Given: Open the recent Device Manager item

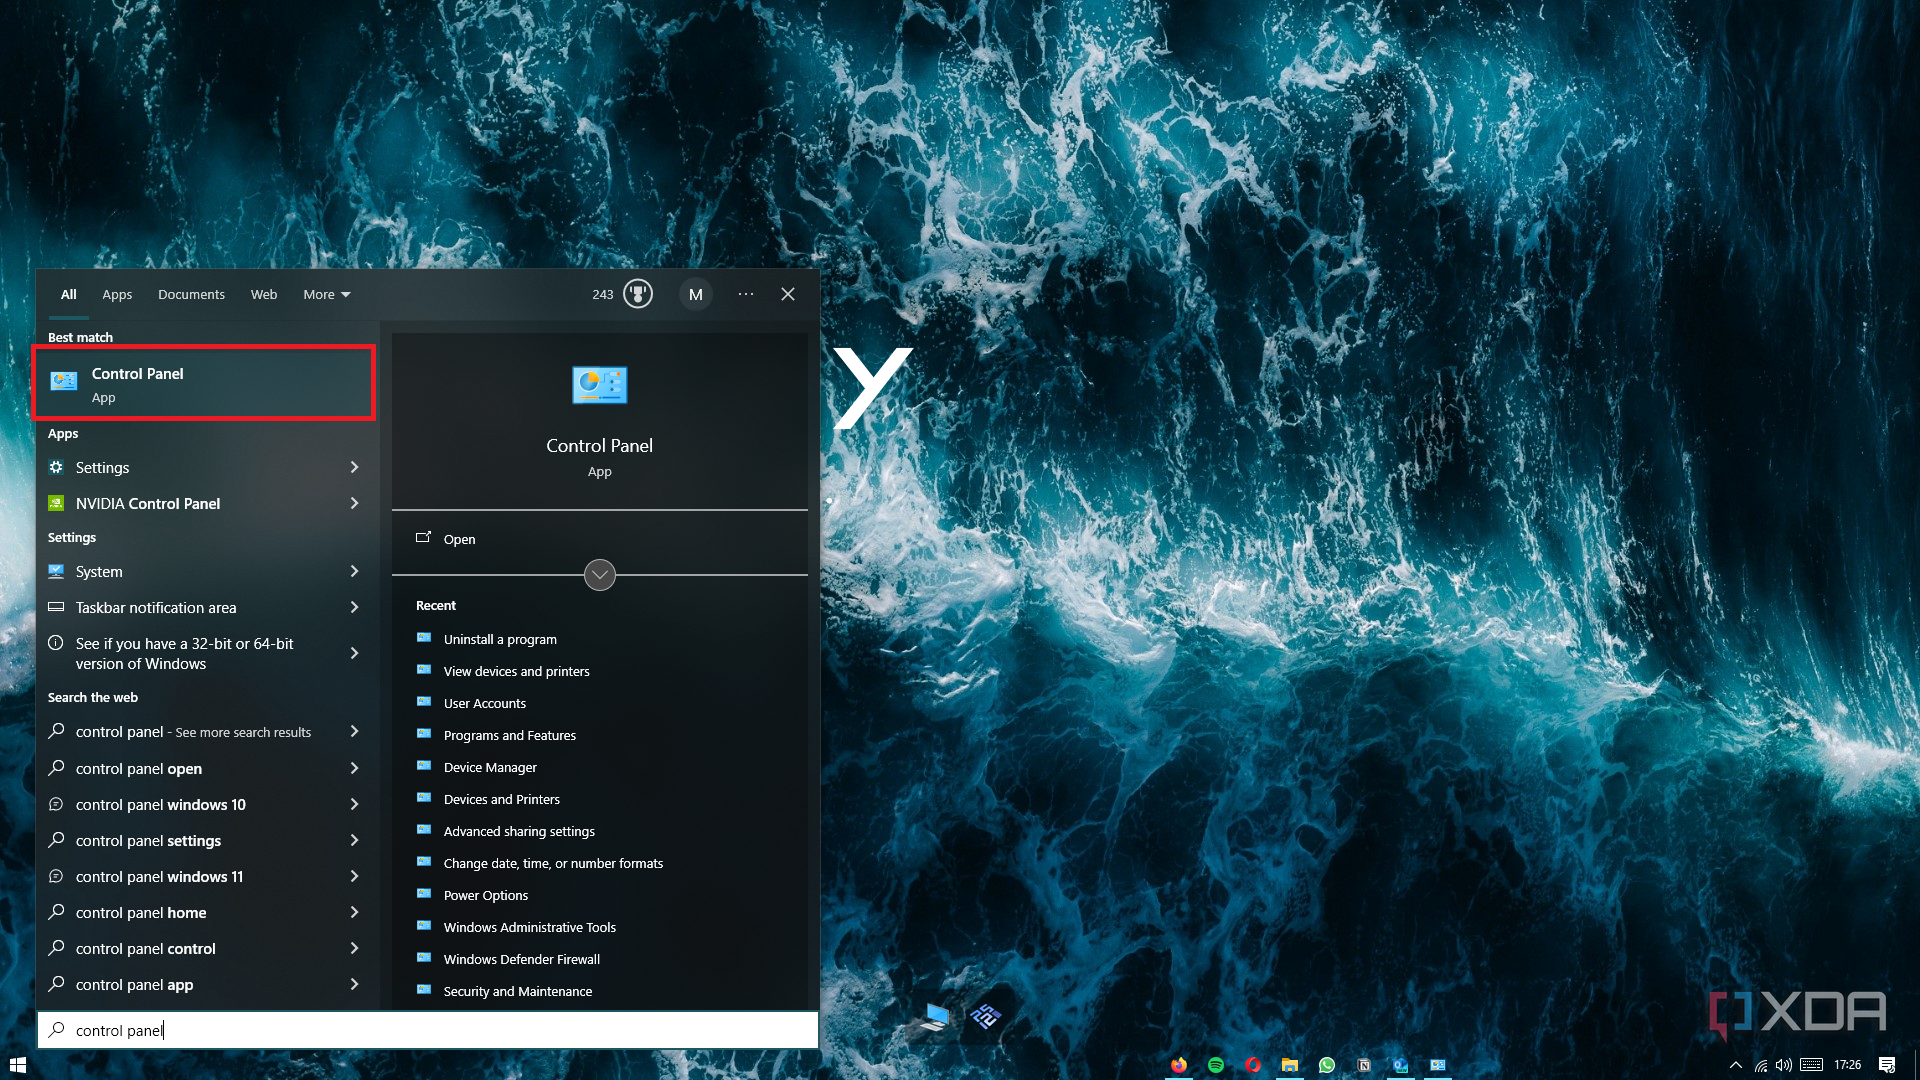Looking at the screenshot, I should pos(490,767).
